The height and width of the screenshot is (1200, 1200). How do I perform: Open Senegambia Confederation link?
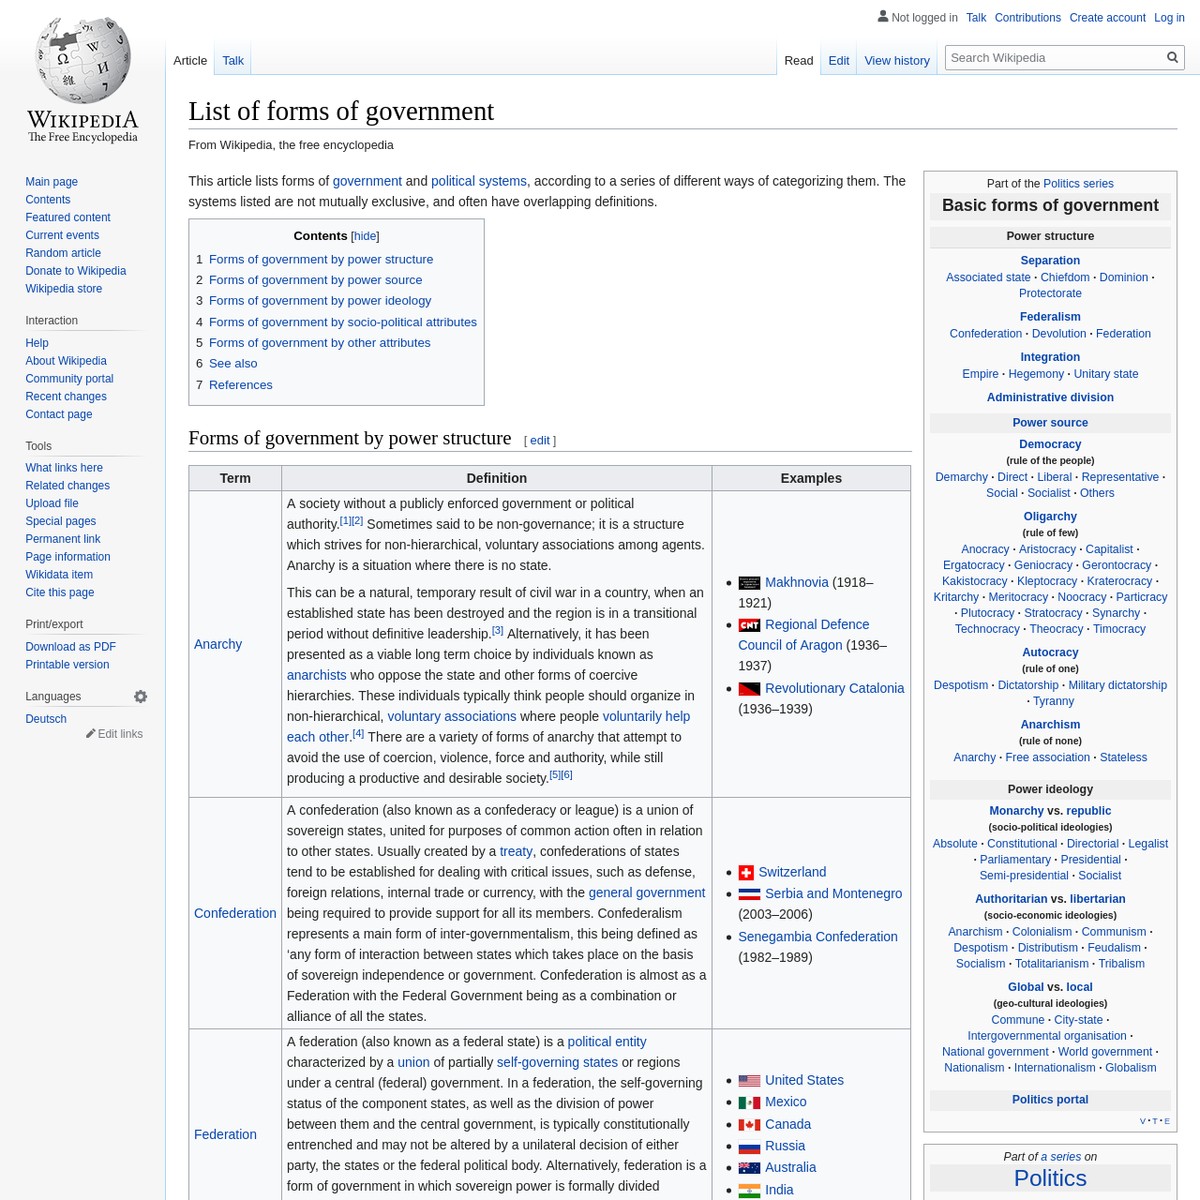pos(818,937)
